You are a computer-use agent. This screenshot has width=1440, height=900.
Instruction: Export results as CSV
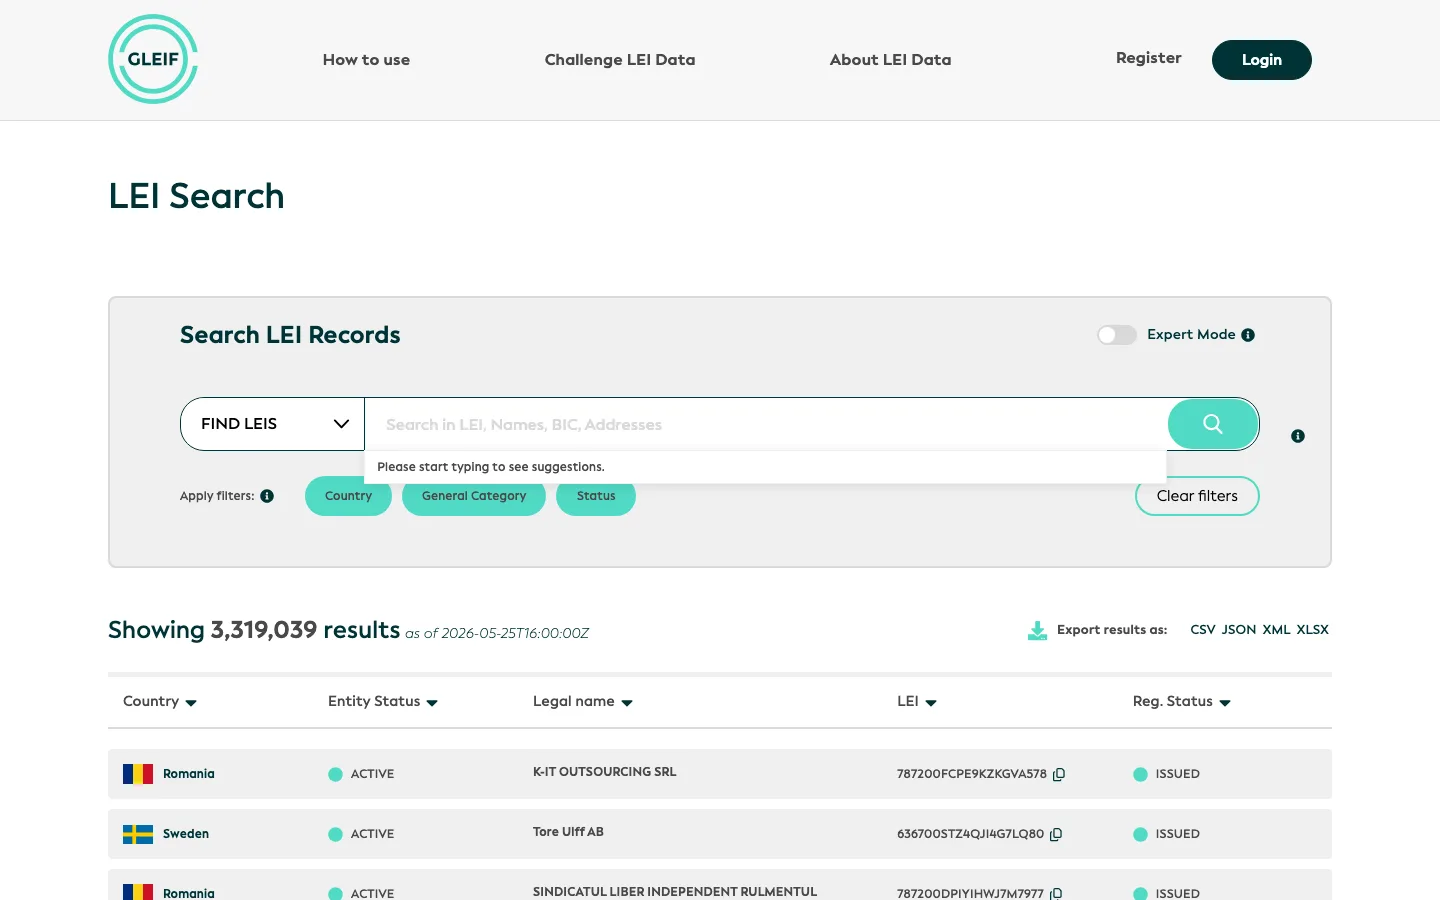click(x=1203, y=630)
